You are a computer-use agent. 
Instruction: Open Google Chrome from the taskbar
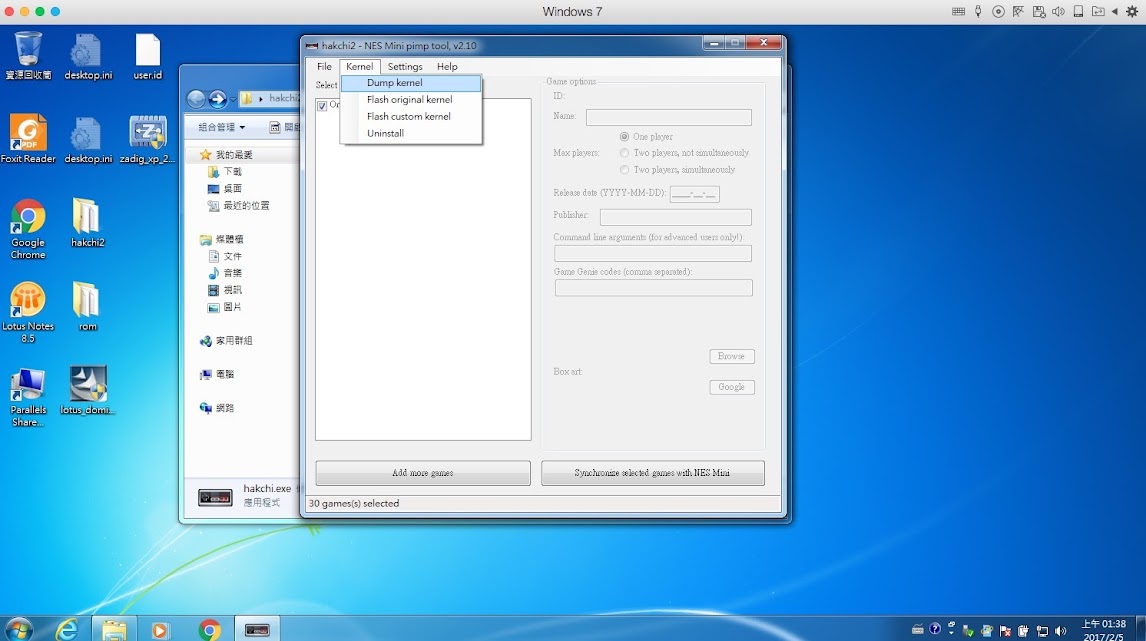tap(209, 629)
